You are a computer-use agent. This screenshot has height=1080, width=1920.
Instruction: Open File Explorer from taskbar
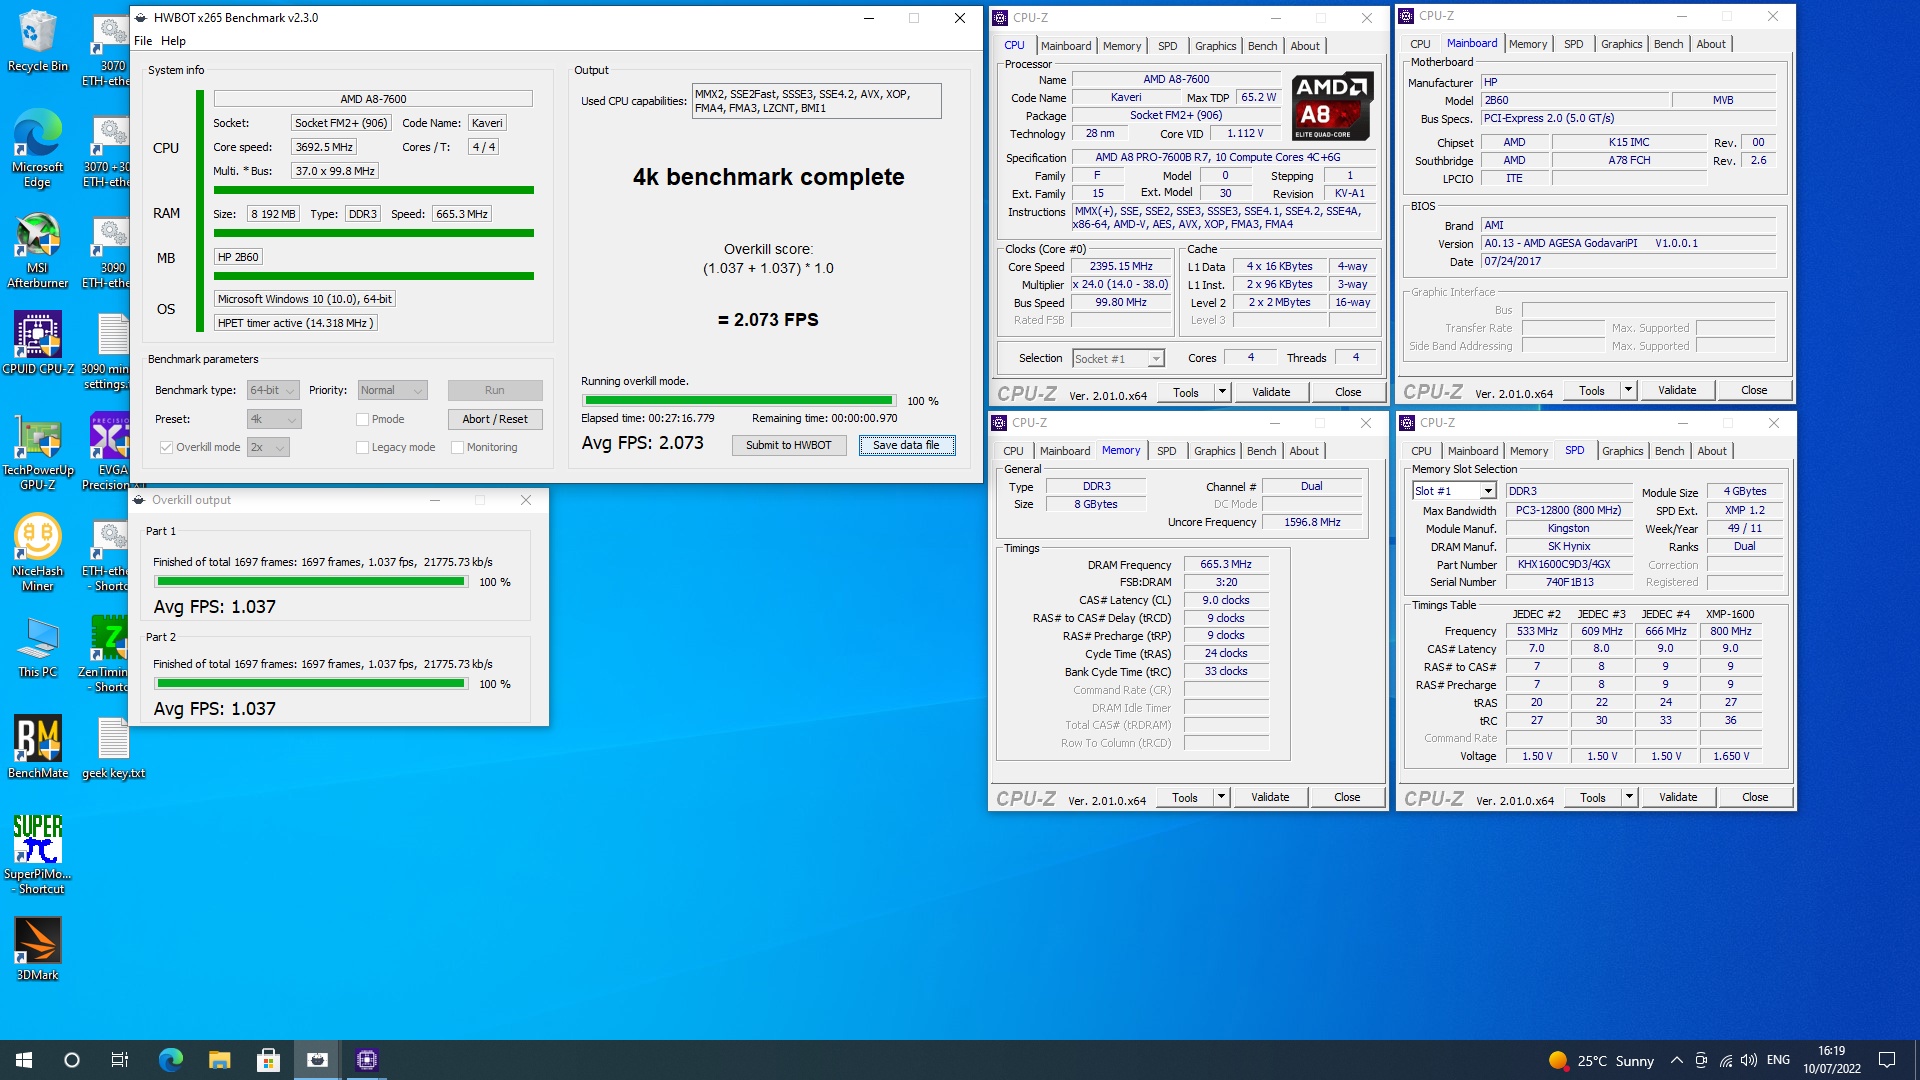pyautogui.click(x=219, y=1060)
